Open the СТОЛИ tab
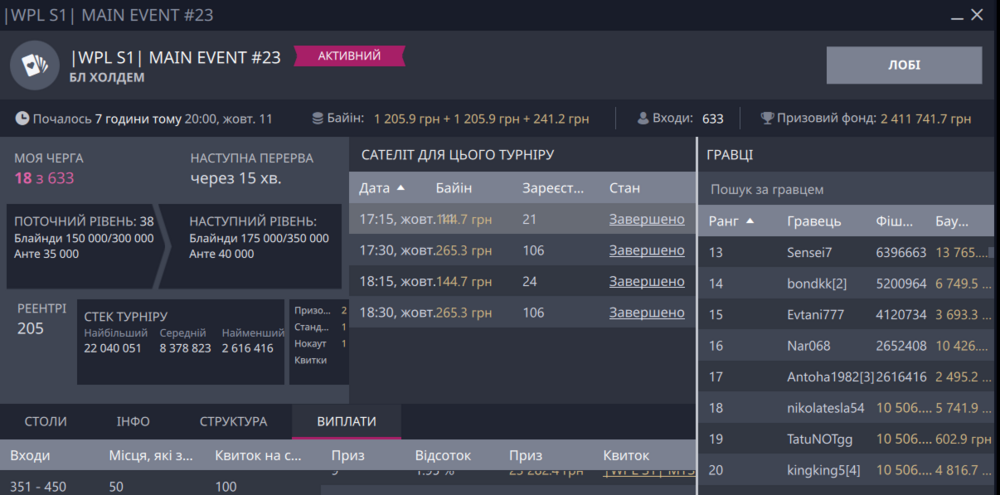The height and width of the screenshot is (495, 1000). coord(46,421)
